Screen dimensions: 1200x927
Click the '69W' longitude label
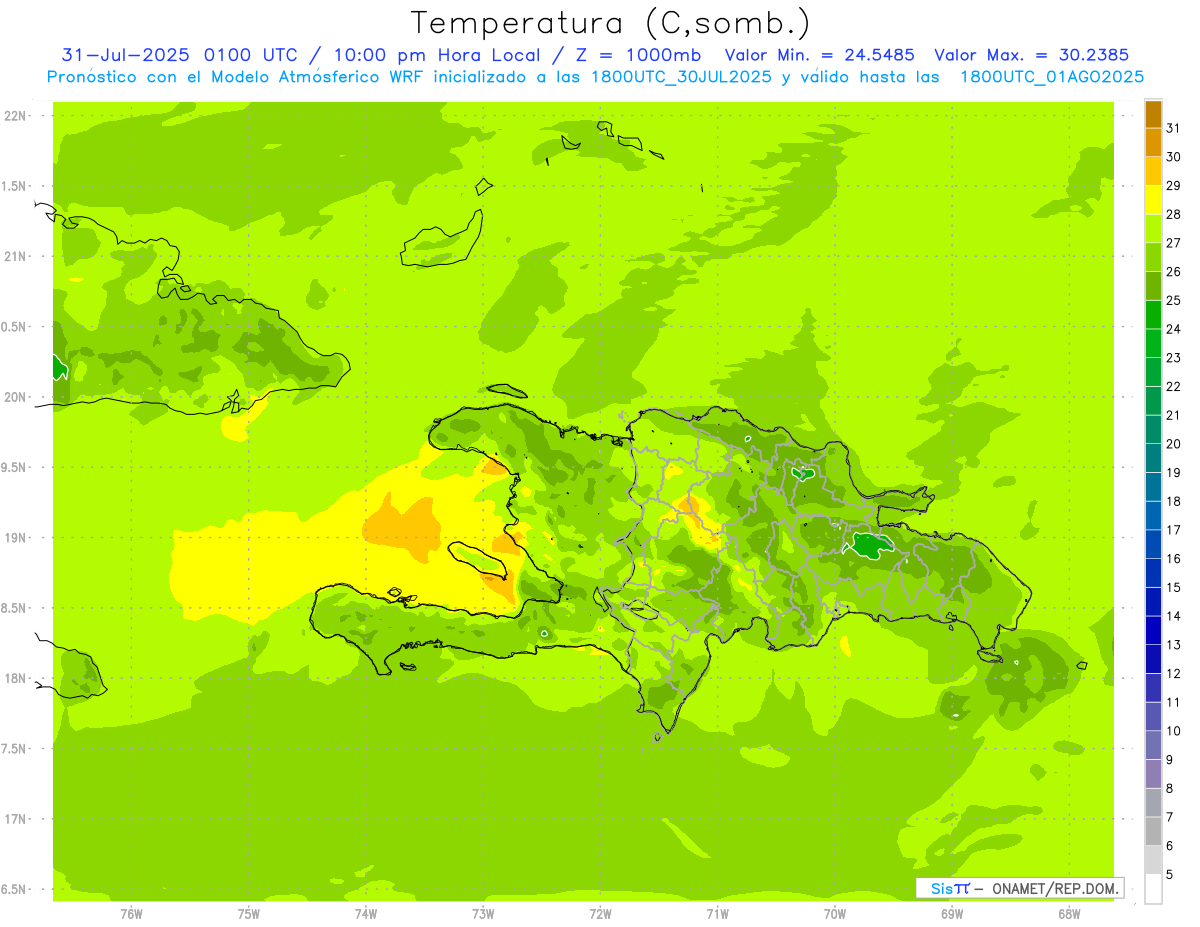tap(952, 913)
